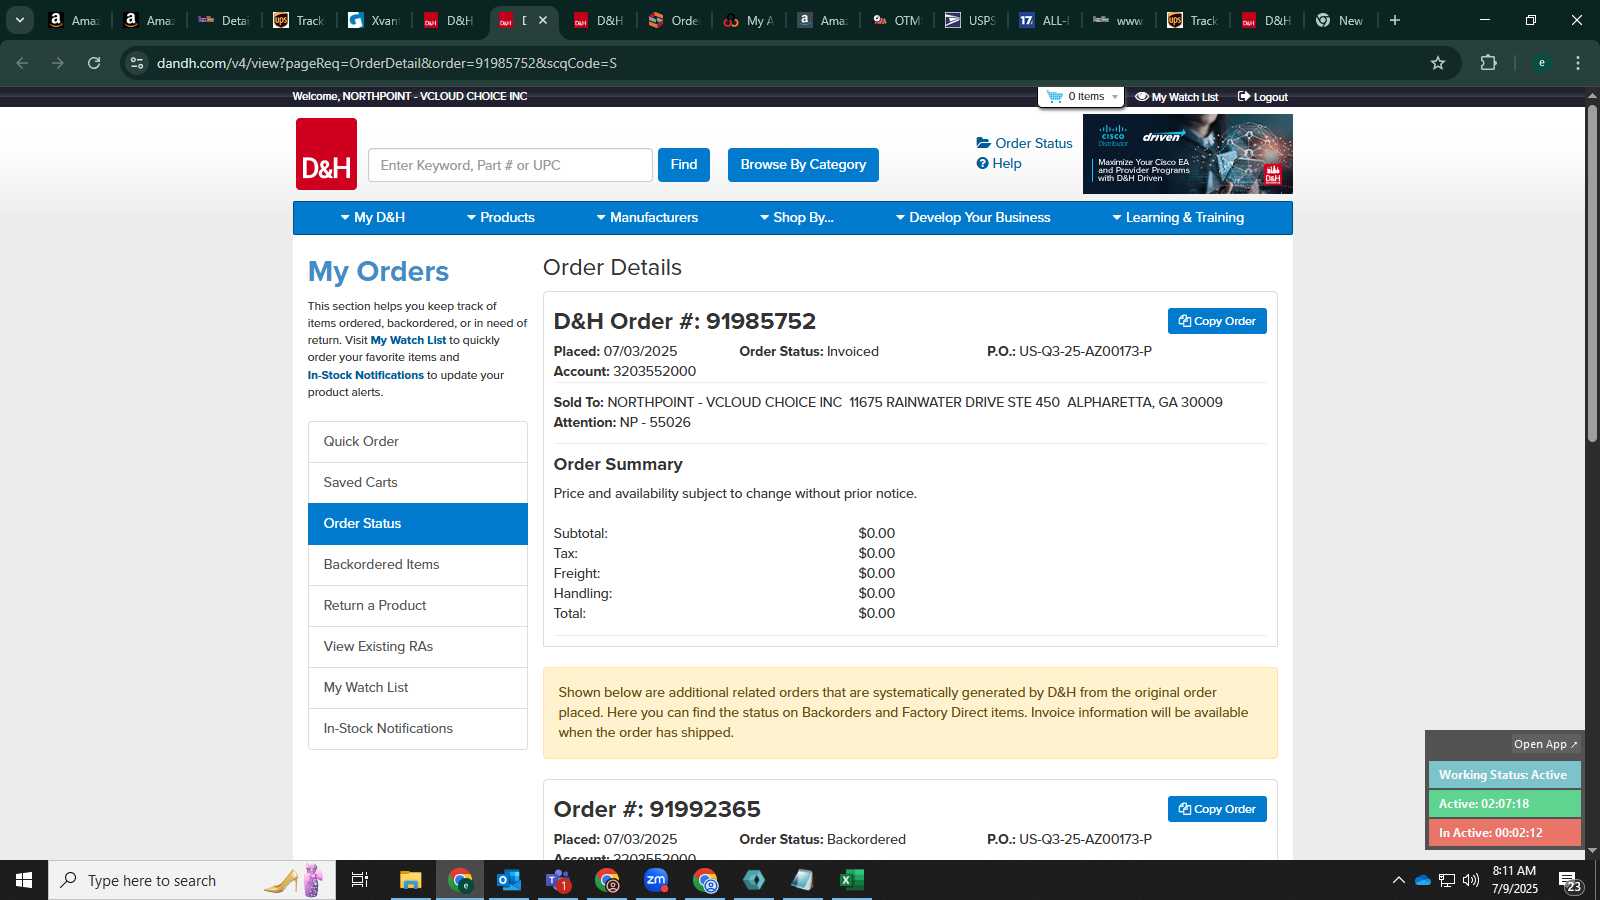The width and height of the screenshot is (1600, 900).
Task: Click the browser Back arrow
Action: [22, 63]
